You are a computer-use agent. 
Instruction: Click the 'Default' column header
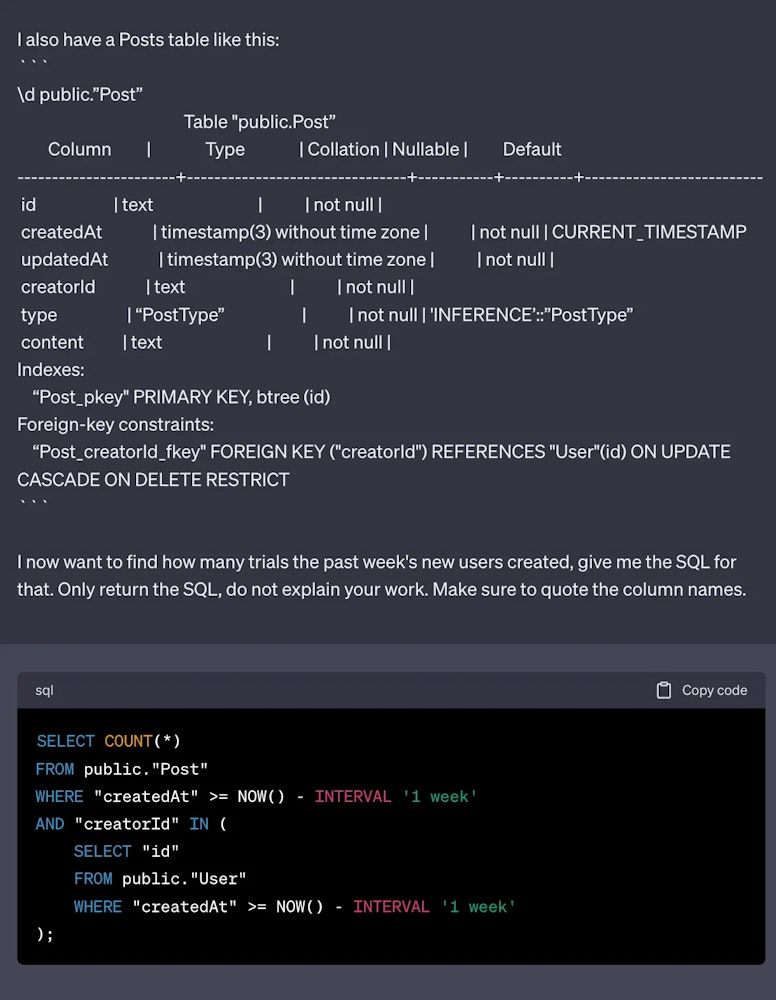[532, 149]
